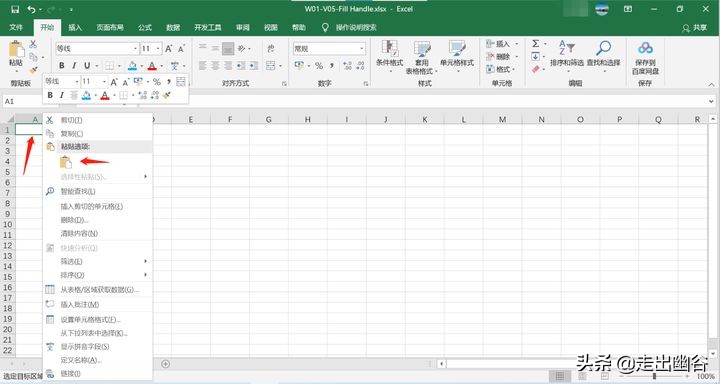The height and width of the screenshot is (384, 720).
Task: Open the ribbon font name dropdown
Action: point(135,49)
